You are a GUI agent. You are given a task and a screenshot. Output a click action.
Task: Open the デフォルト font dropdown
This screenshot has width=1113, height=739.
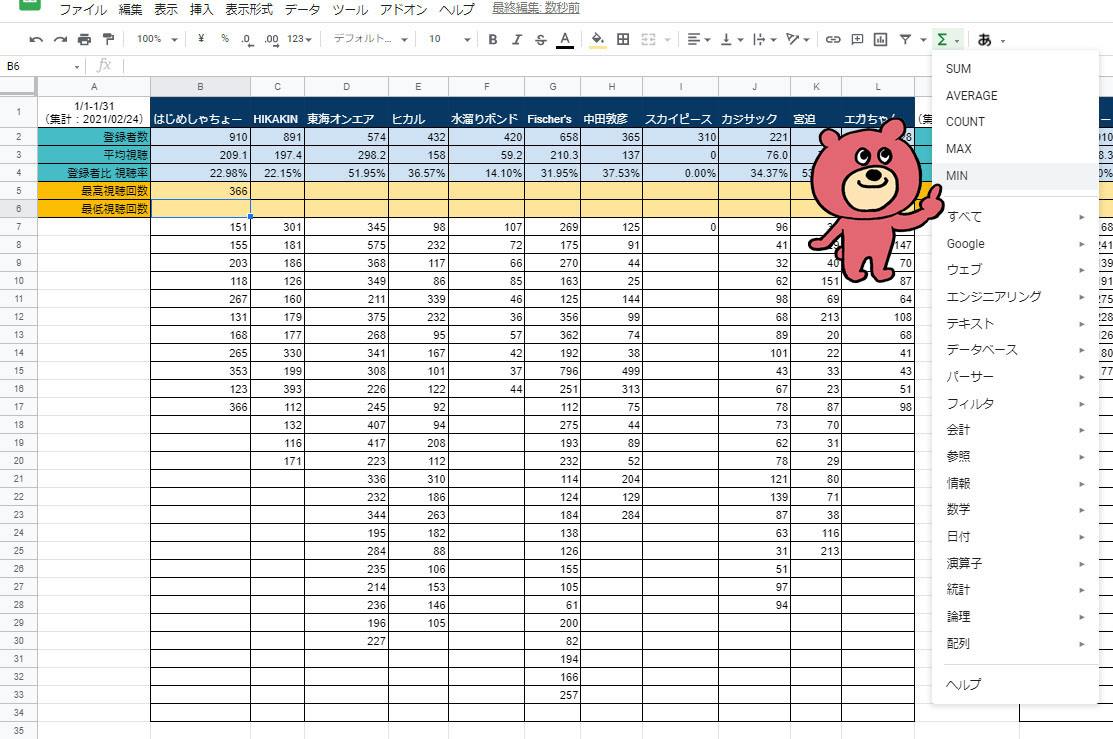tap(370, 39)
